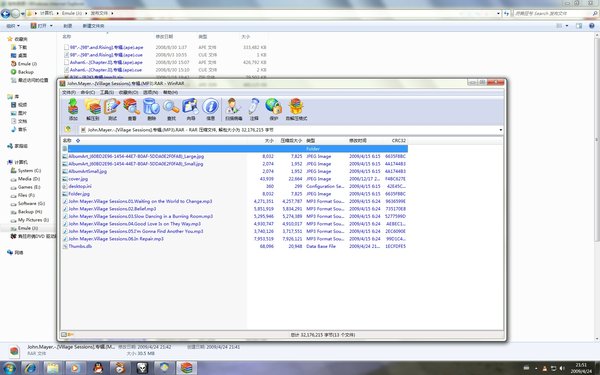Click the Internet Explorer taskbar icon
600x375 pixels.
pos(31,368)
